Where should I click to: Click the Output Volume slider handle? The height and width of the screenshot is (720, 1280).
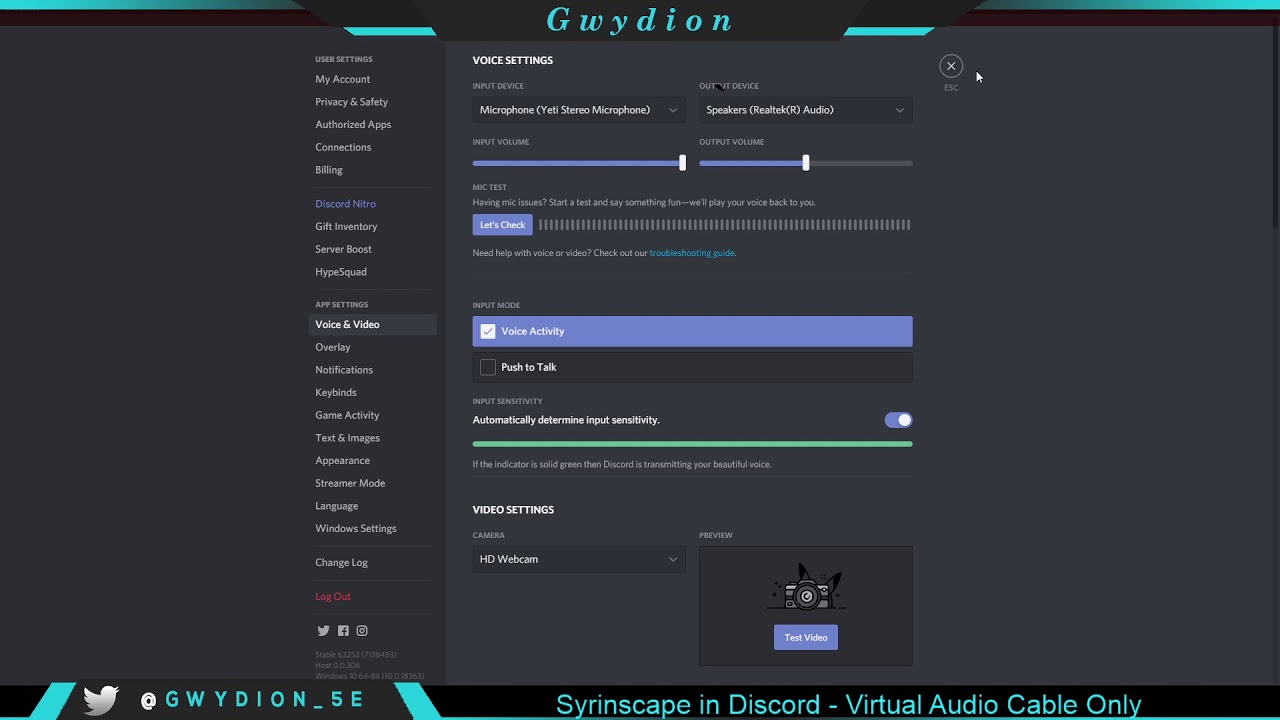(806, 163)
